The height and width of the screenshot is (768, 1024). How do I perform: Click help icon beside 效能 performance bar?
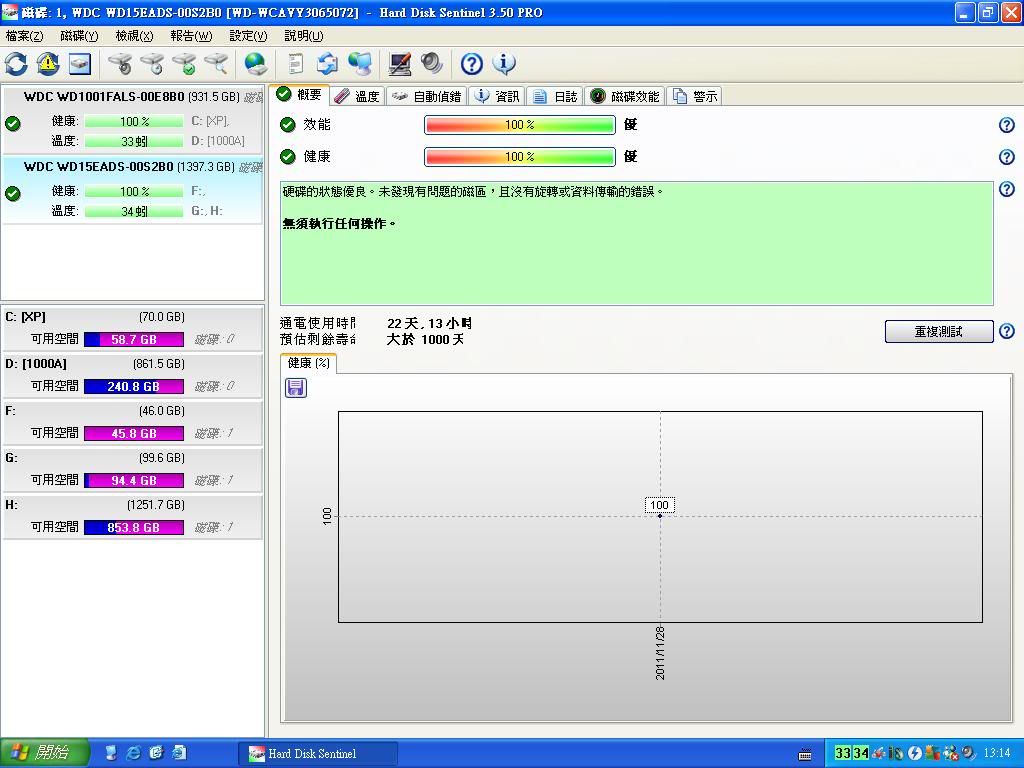[1007, 125]
